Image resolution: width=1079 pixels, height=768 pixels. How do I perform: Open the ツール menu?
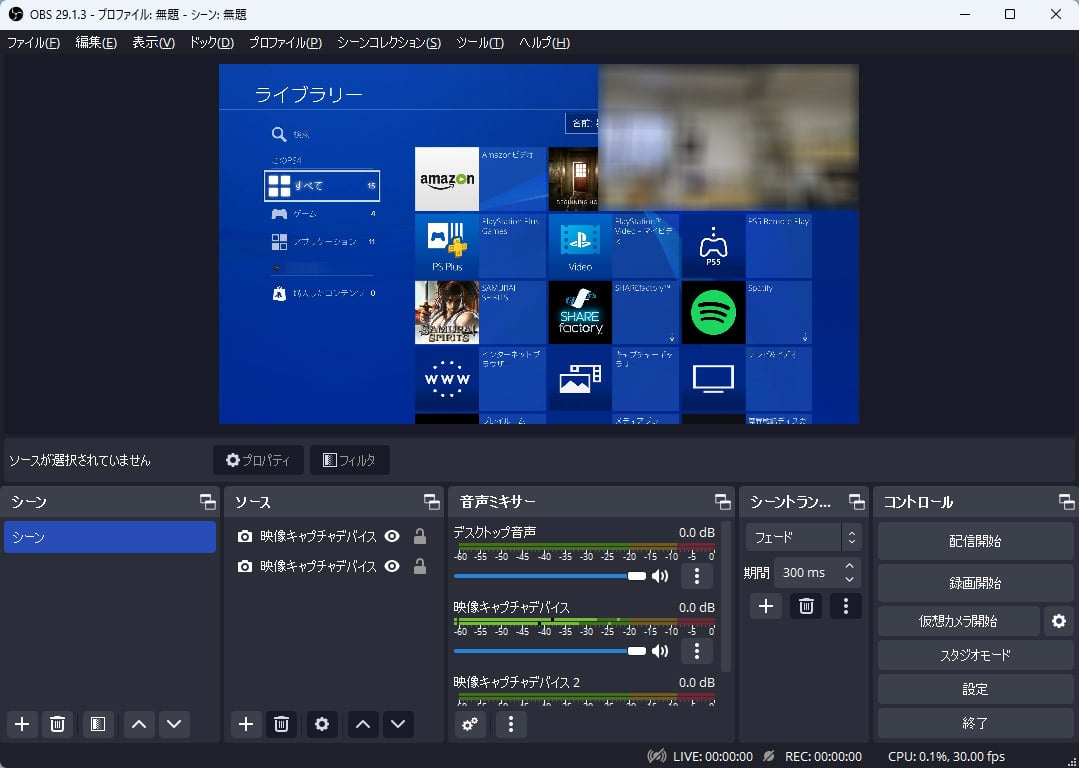(480, 43)
